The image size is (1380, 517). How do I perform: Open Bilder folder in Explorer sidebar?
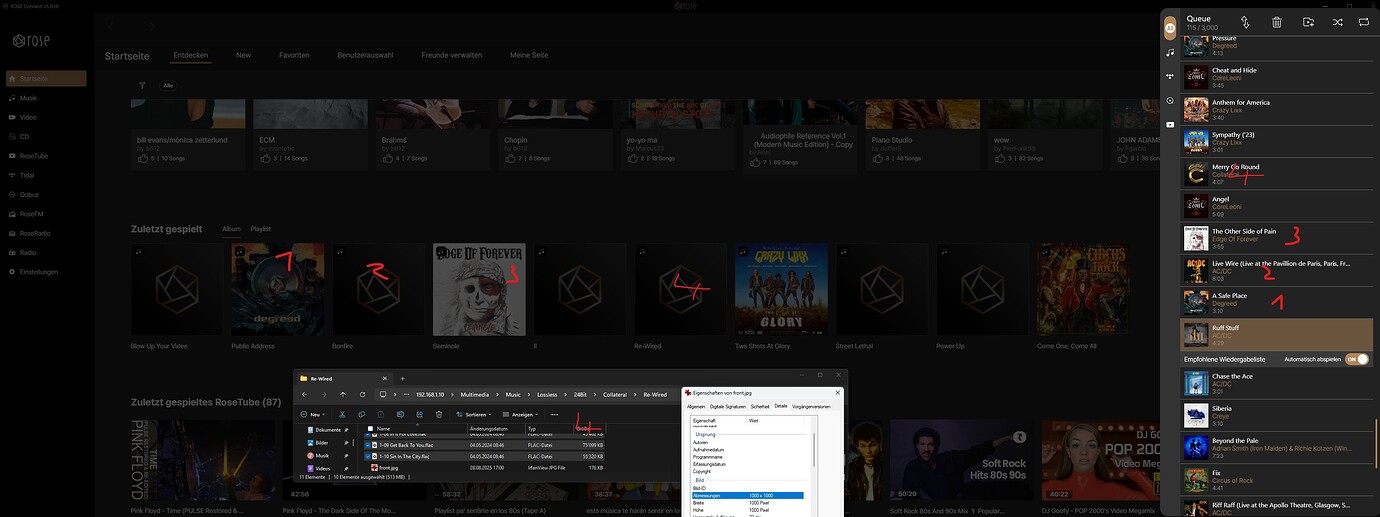point(320,443)
